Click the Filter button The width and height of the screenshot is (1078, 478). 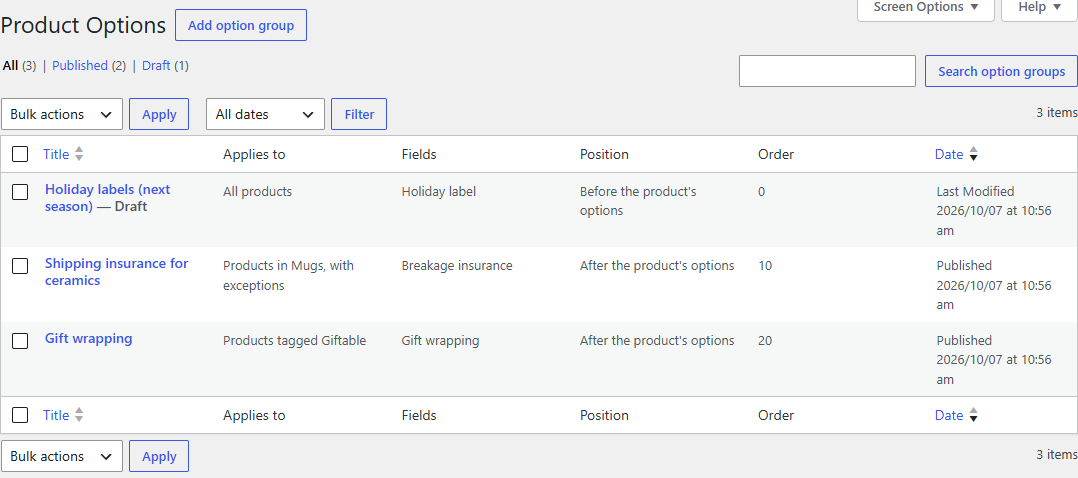pyautogui.click(x=359, y=114)
